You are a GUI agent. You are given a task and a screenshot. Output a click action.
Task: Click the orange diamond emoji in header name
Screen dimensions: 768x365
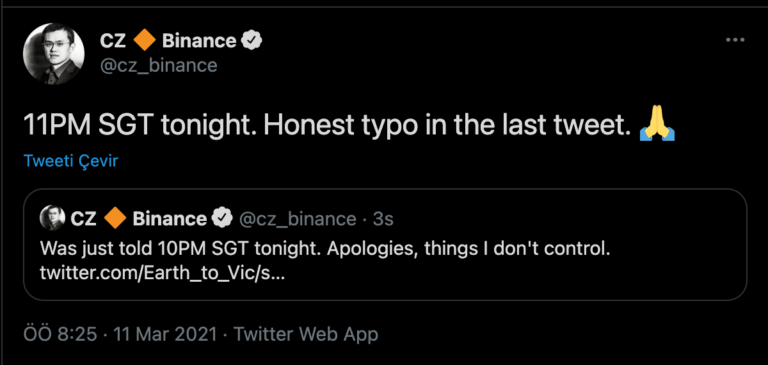[x=144, y=41]
